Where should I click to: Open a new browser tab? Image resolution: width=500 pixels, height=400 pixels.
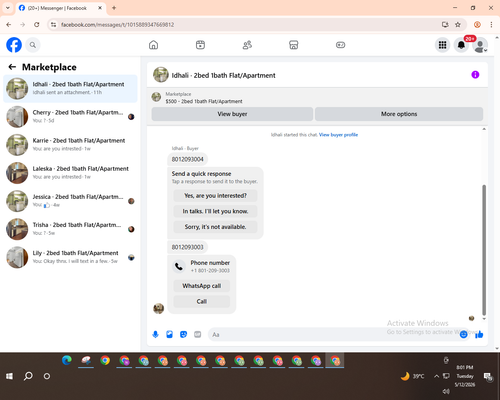pos(114,8)
